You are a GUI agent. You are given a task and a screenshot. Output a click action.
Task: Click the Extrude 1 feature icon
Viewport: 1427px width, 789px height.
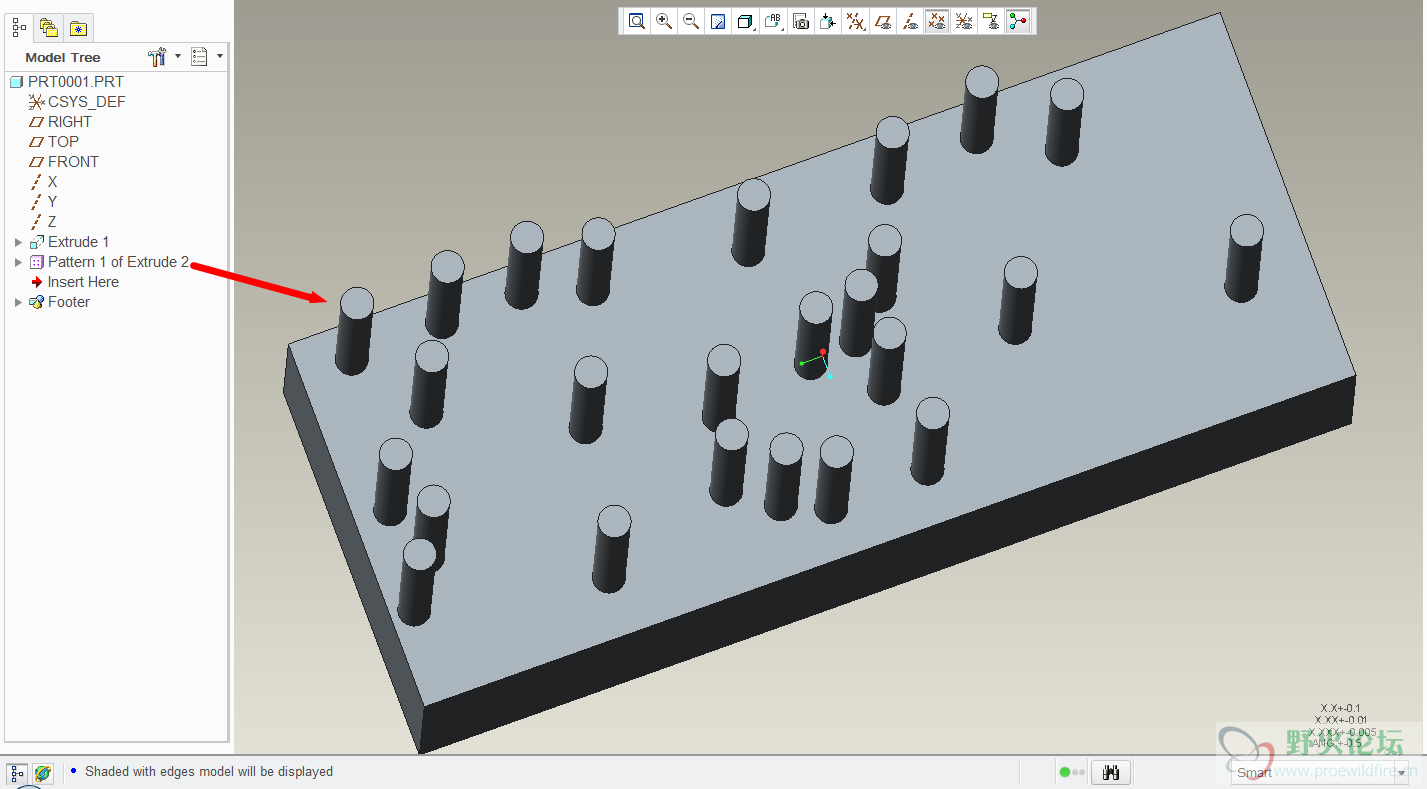pyautogui.click(x=37, y=242)
